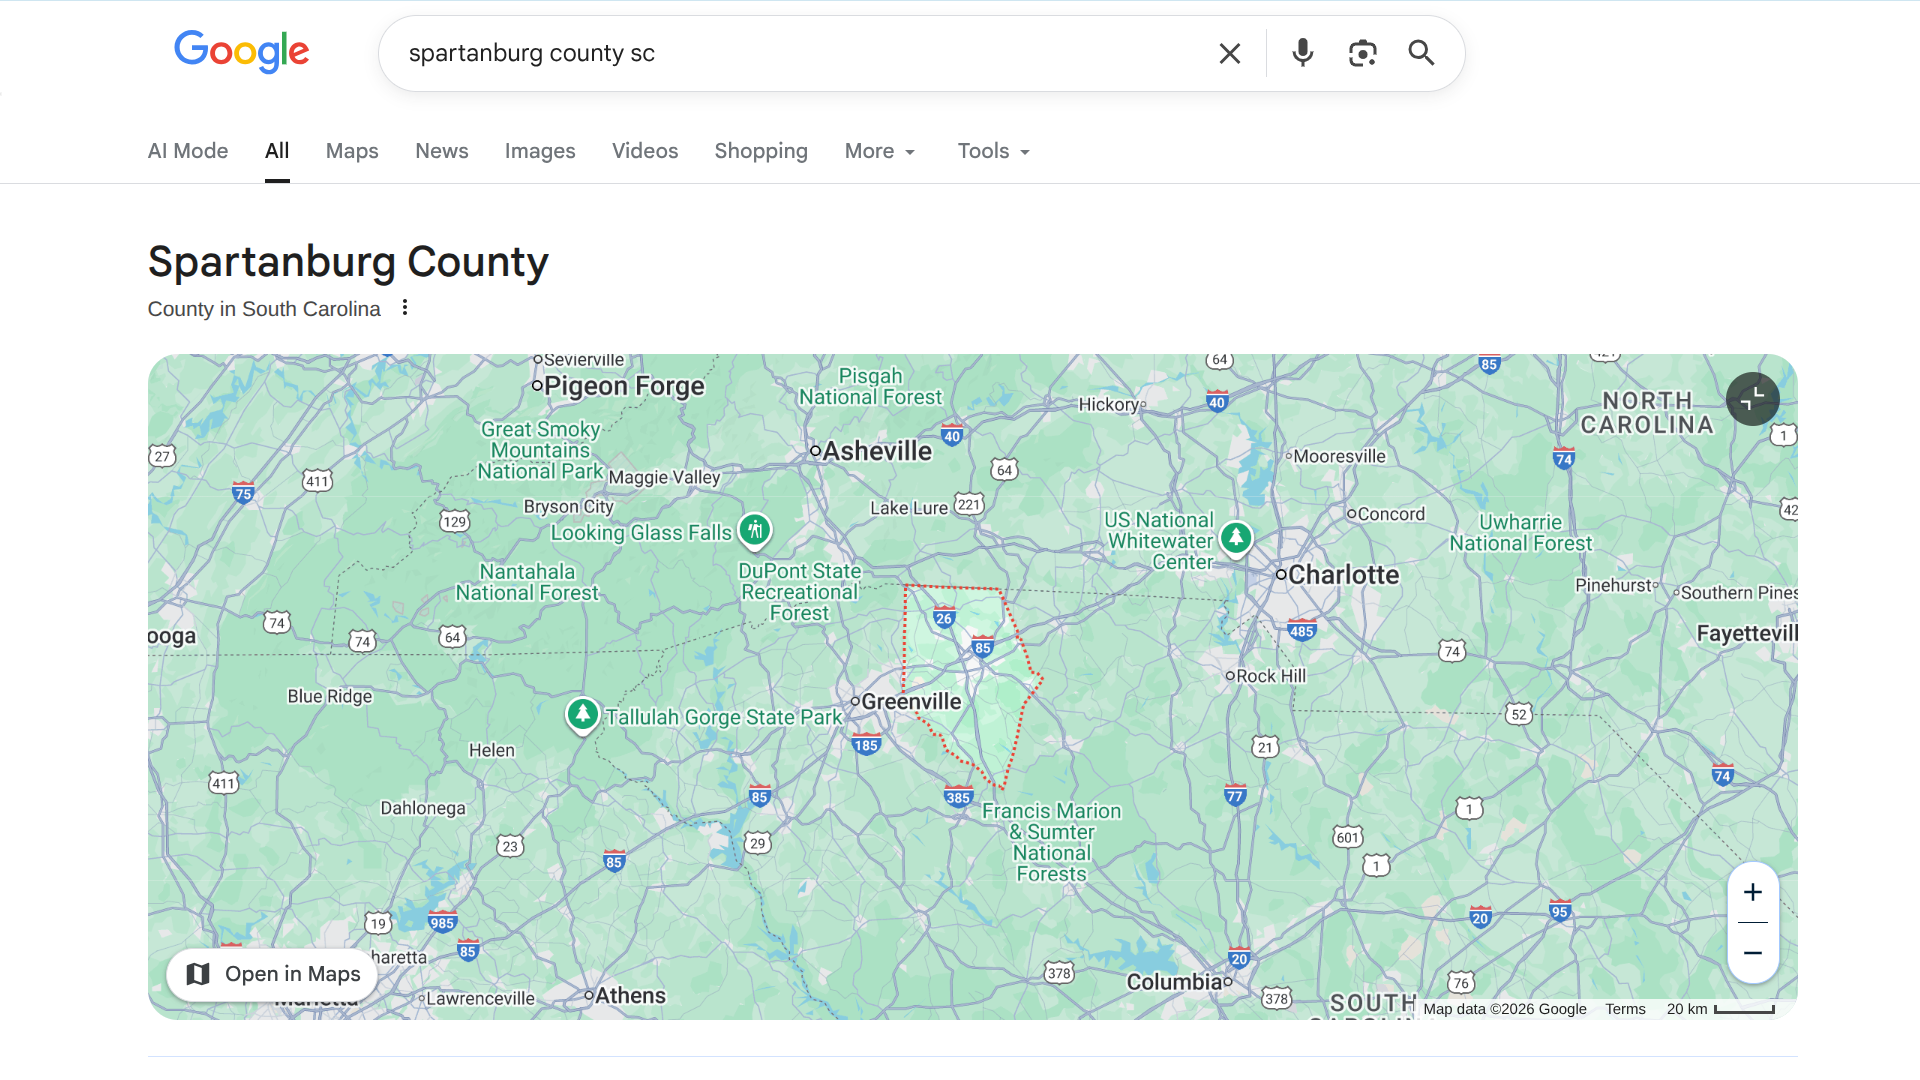This screenshot has height=1080, width=1920.
Task: Zoom out on the map
Action: [1752, 953]
